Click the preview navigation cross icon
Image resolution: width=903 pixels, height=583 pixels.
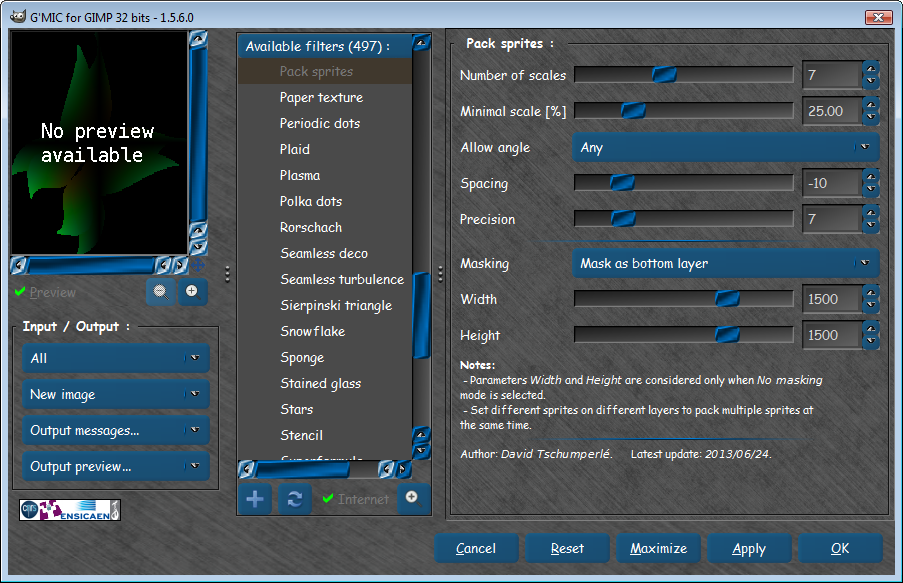198,265
